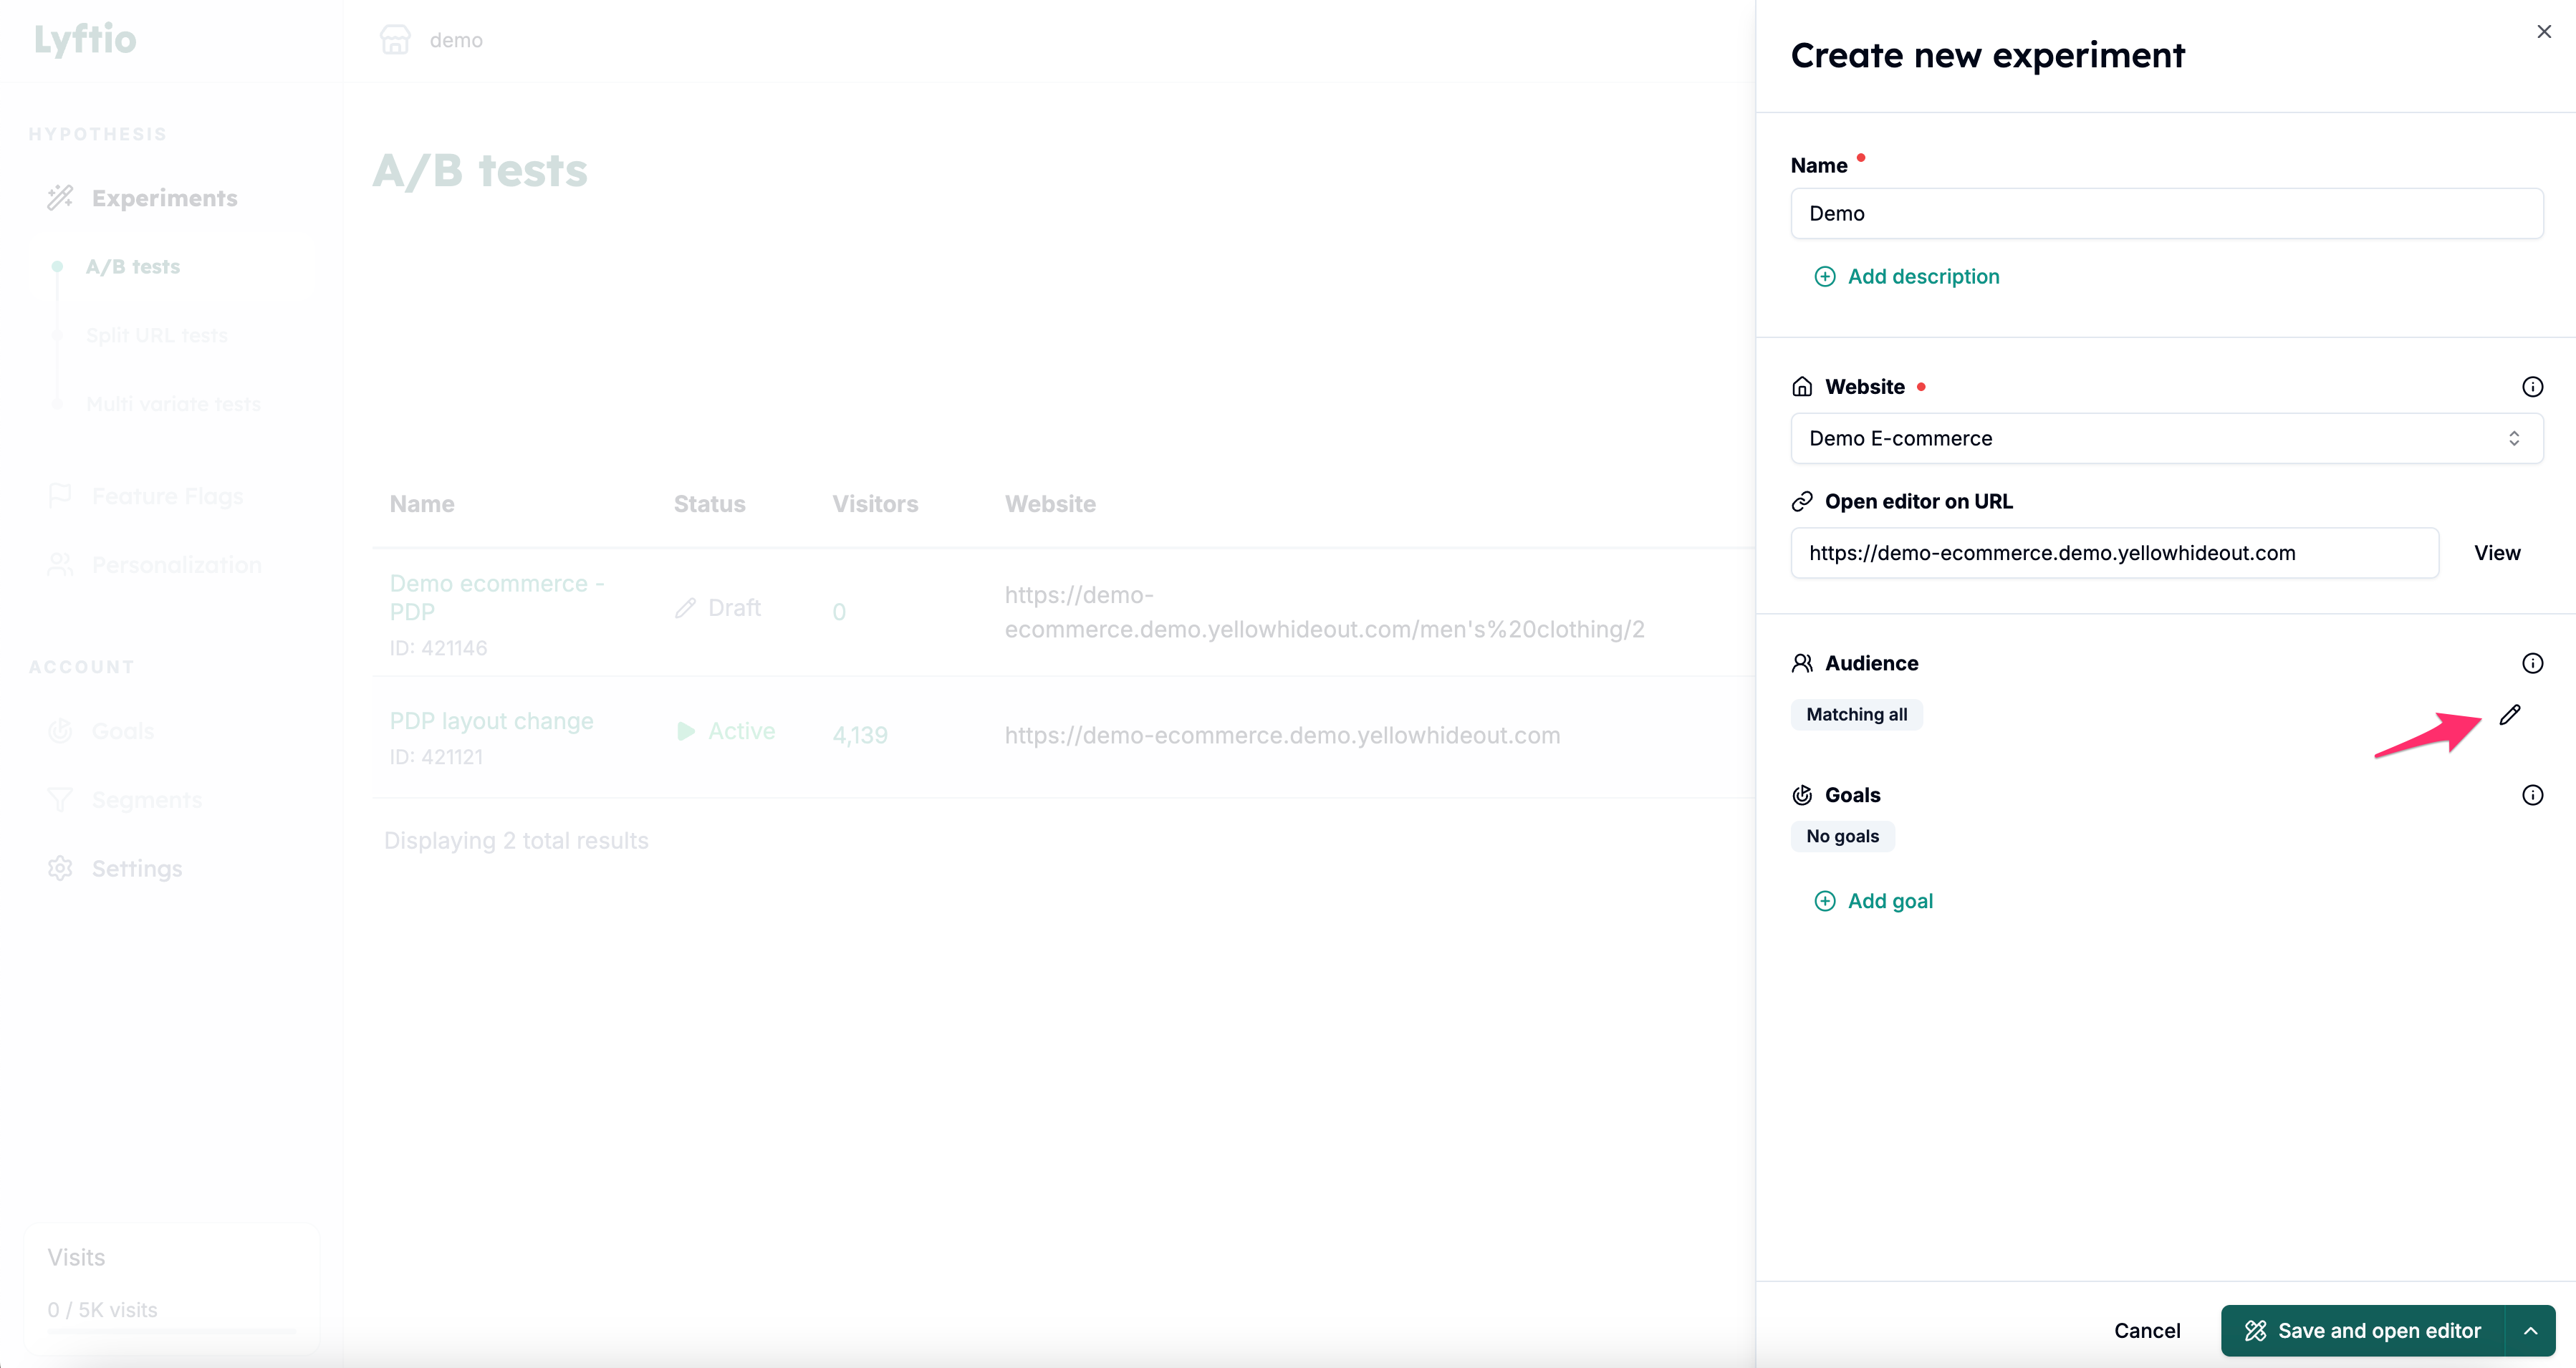Expand the Experiments sidebar section

pos(164,198)
